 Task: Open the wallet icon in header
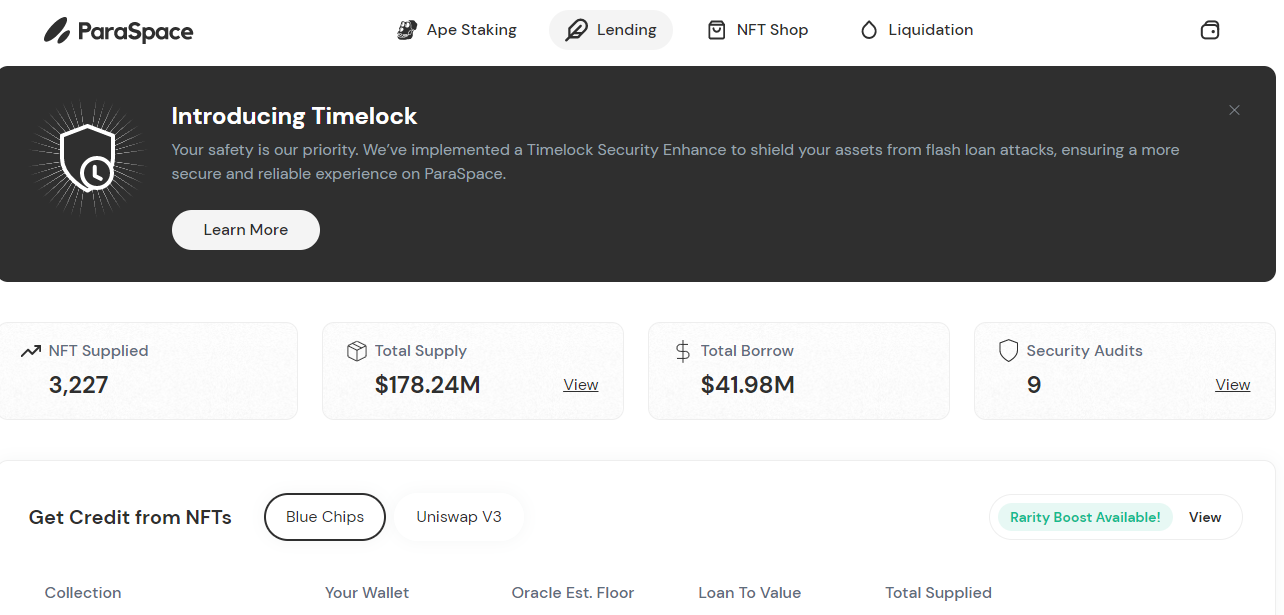tap(1209, 30)
